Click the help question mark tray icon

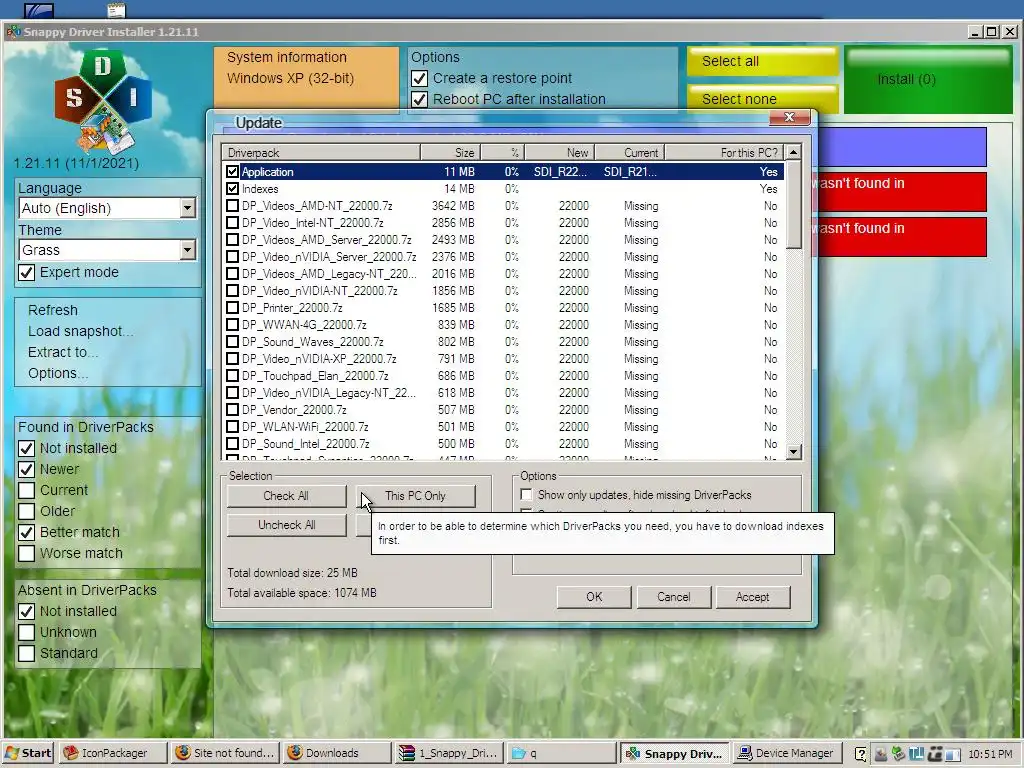(x=861, y=754)
